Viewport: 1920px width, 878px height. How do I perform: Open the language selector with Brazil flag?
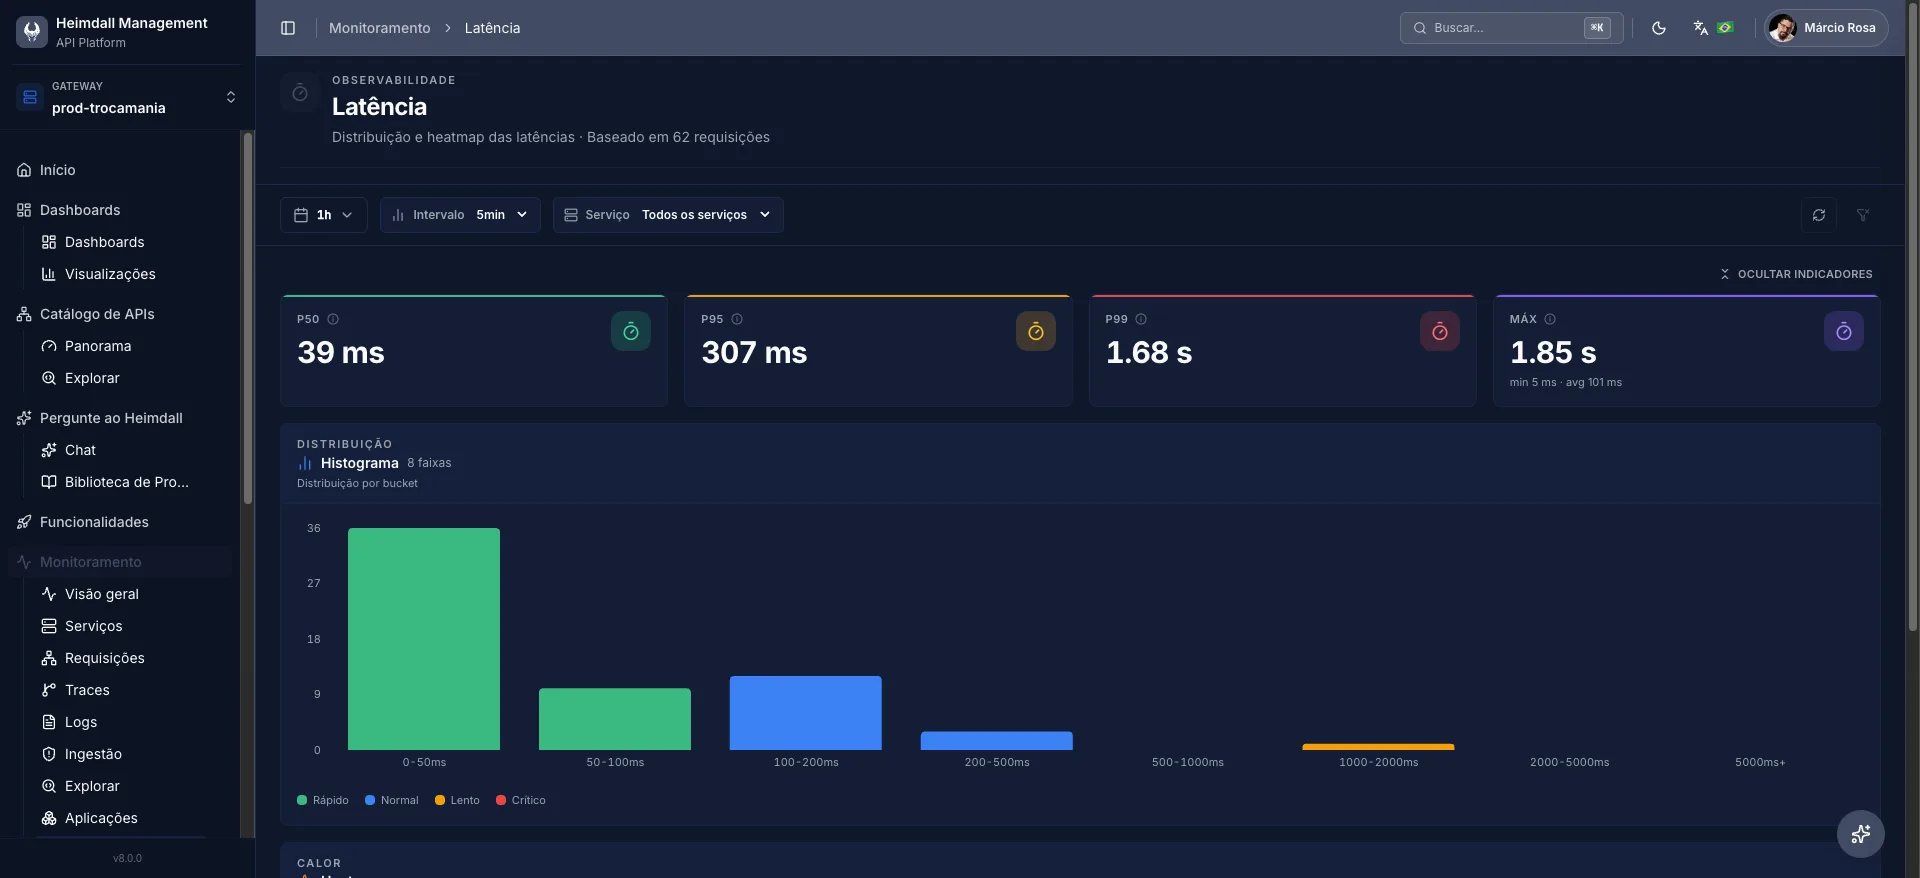tap(1712, 28)
